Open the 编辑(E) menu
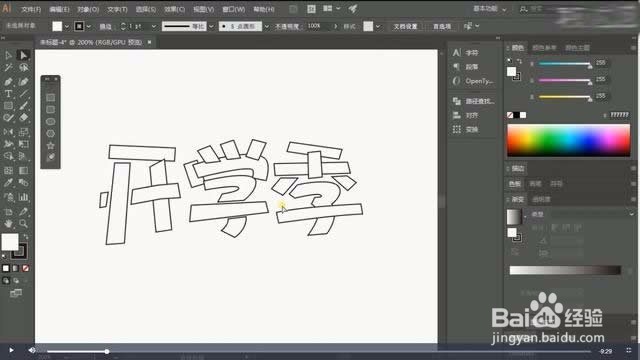This screenshot has width=640, height=360. (59, 9)
